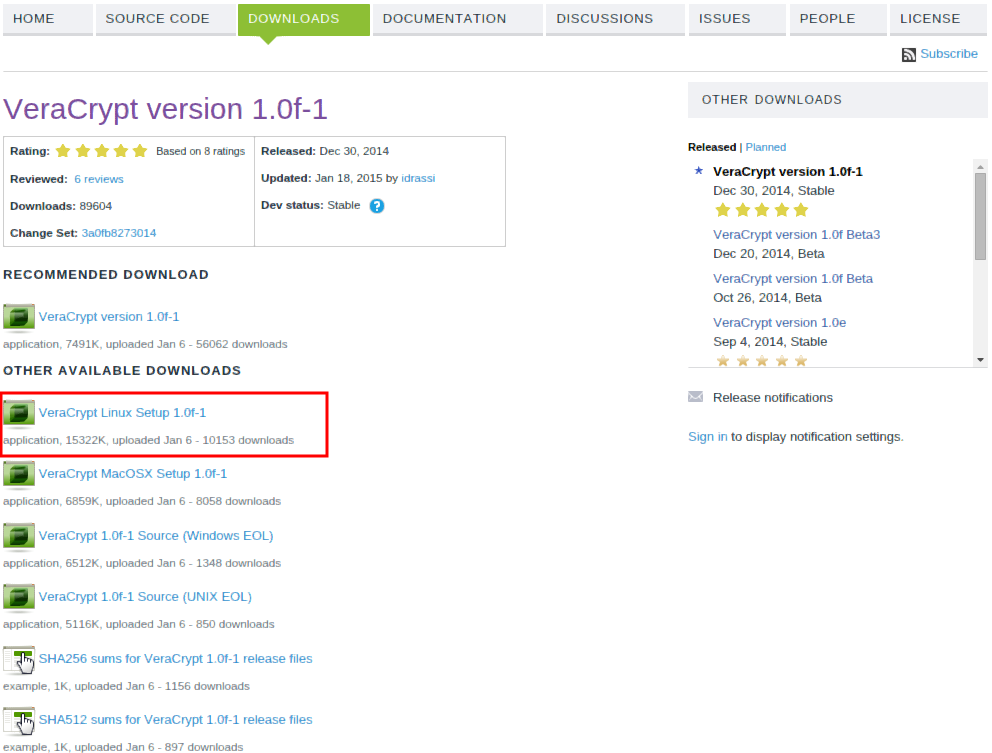Click the Sign in link
The height and width of the screenshot is (753, 992).
(x=707, y=437)
